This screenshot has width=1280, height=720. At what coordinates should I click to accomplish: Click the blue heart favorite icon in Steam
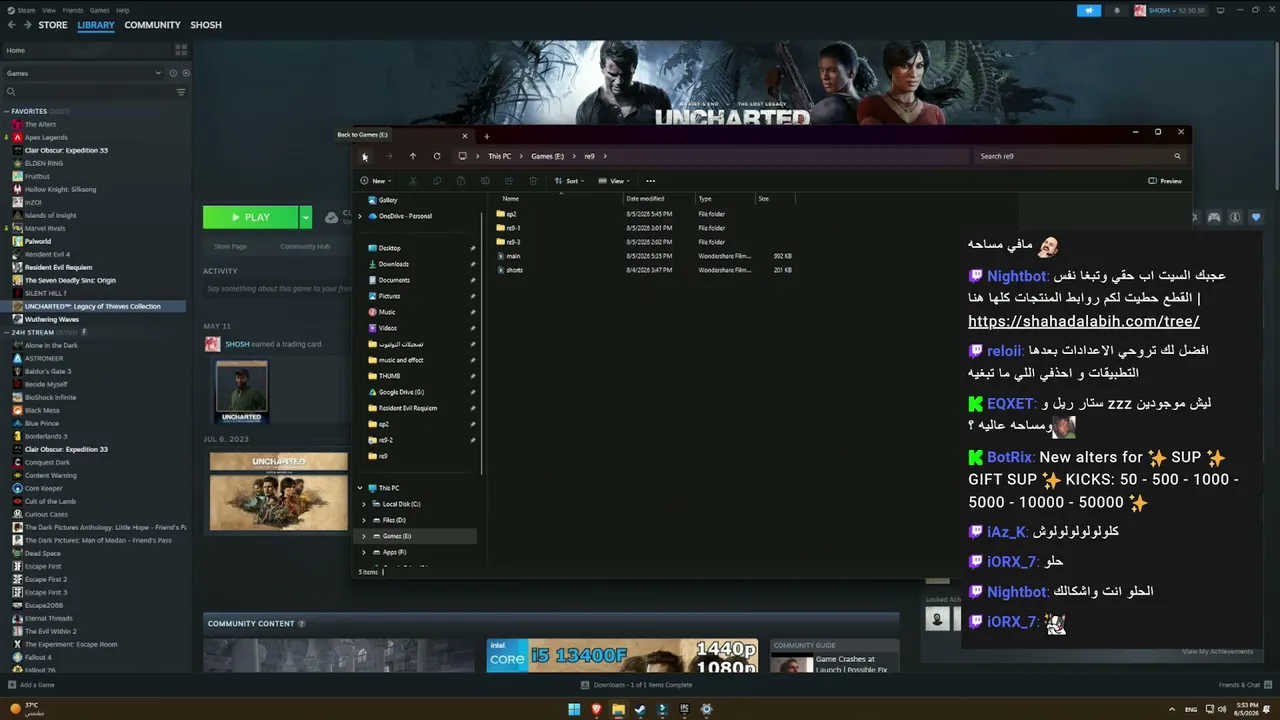click(x=1256, y=217)
